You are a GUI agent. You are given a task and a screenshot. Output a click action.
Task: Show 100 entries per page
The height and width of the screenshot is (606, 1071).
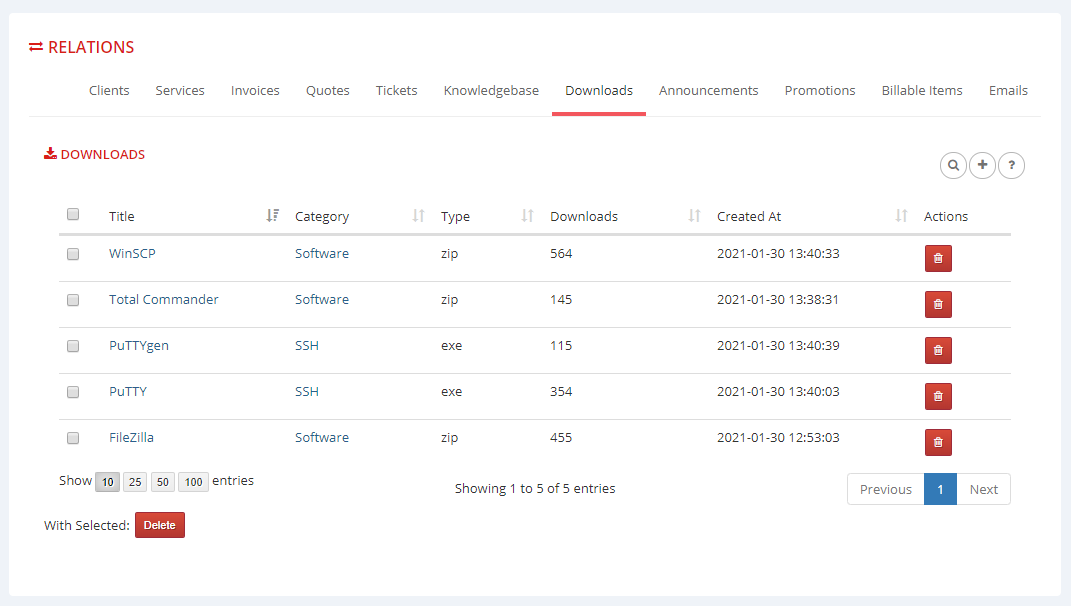[x=192, y=481]
